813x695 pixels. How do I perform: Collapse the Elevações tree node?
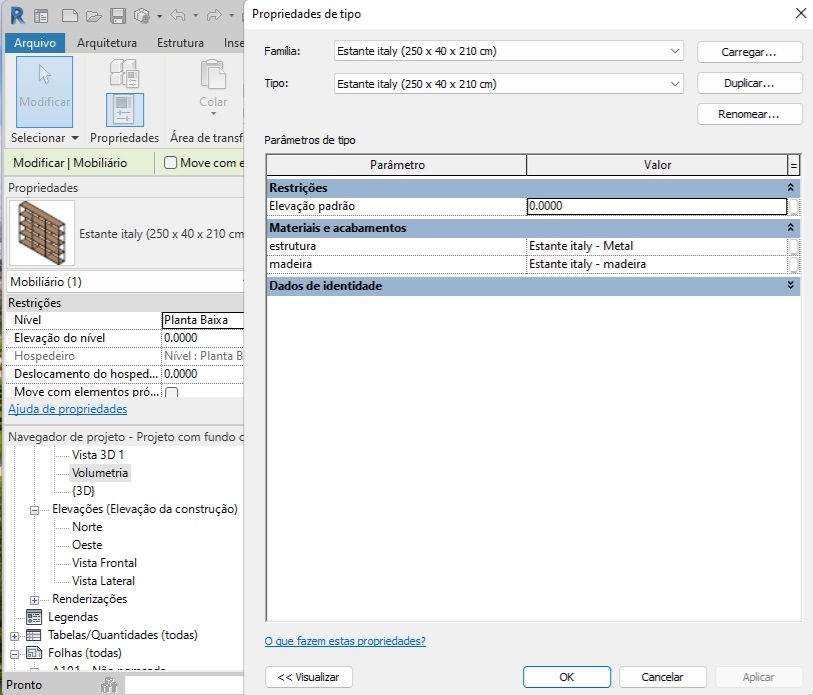tap(34, 510)
